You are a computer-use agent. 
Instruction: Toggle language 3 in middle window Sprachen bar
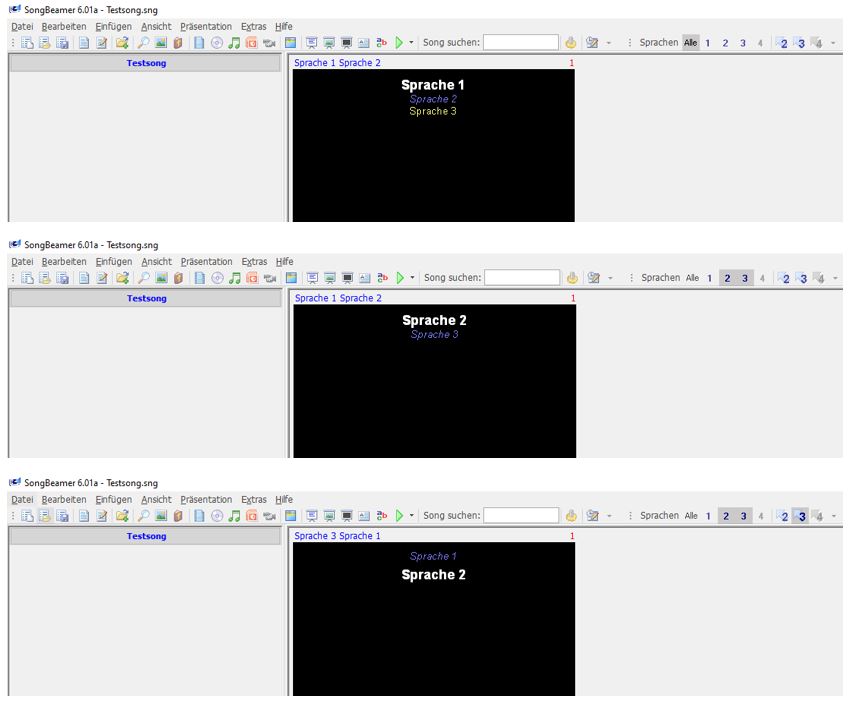point(745,278)
